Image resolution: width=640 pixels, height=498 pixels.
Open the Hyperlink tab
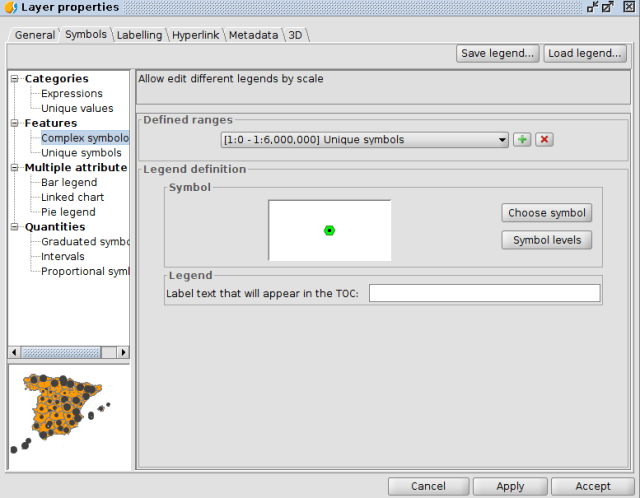196,35
